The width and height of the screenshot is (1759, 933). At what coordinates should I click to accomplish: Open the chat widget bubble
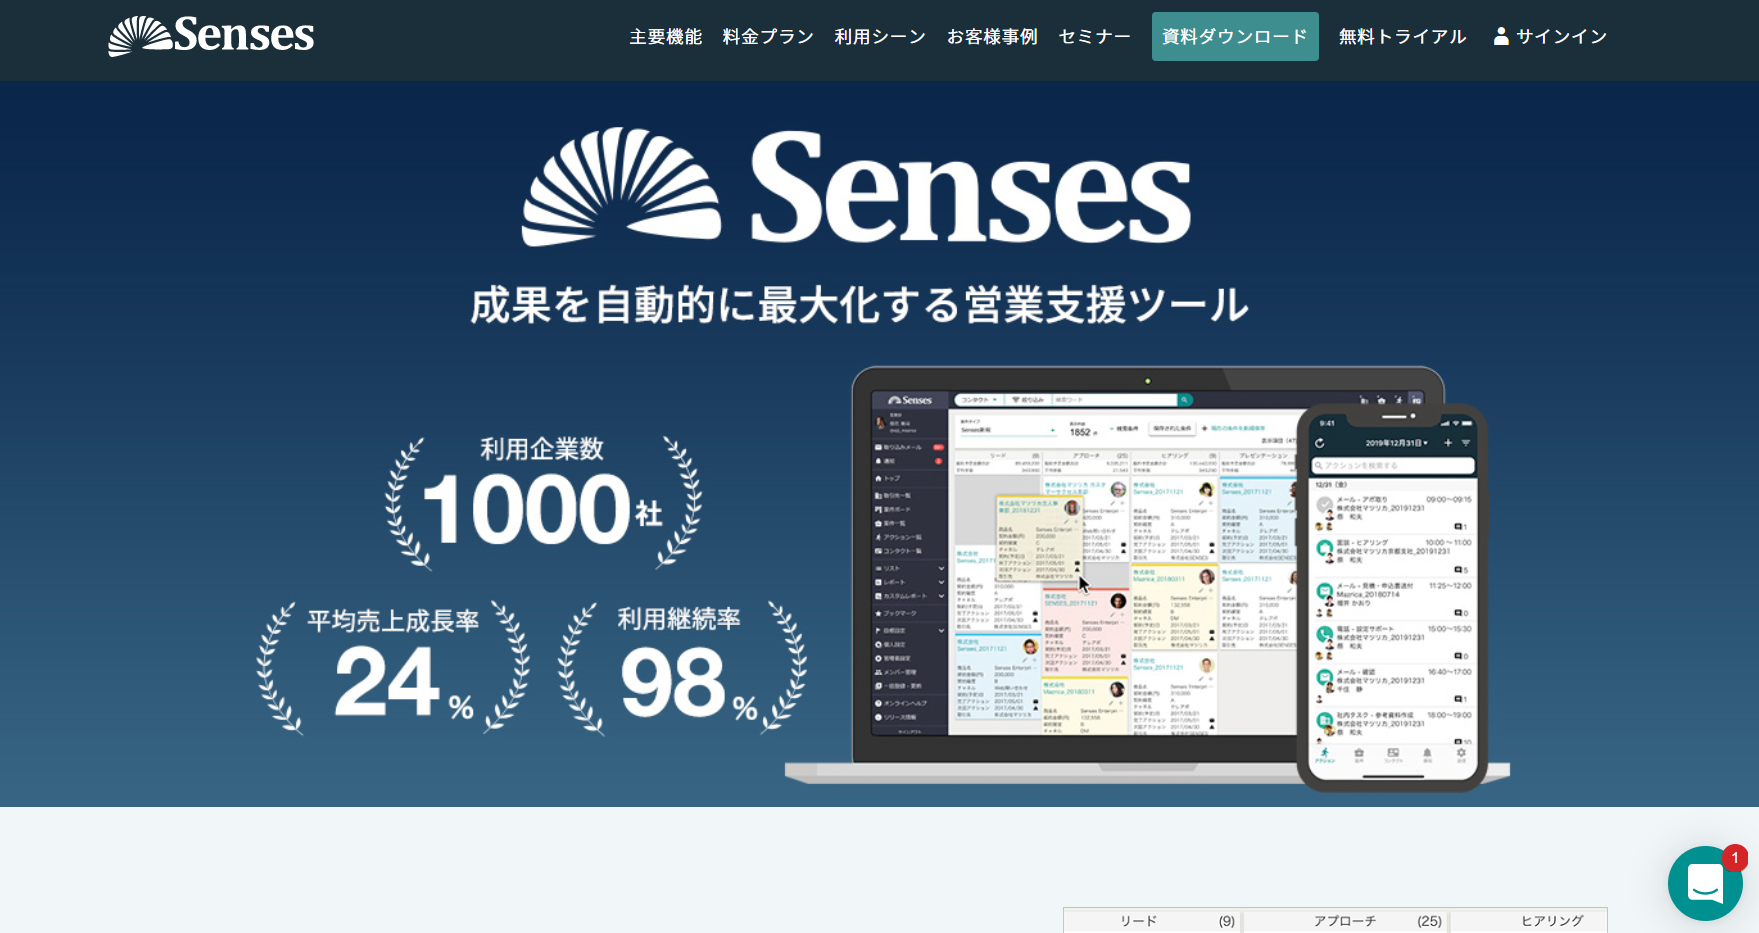[x=1705, y=884]
